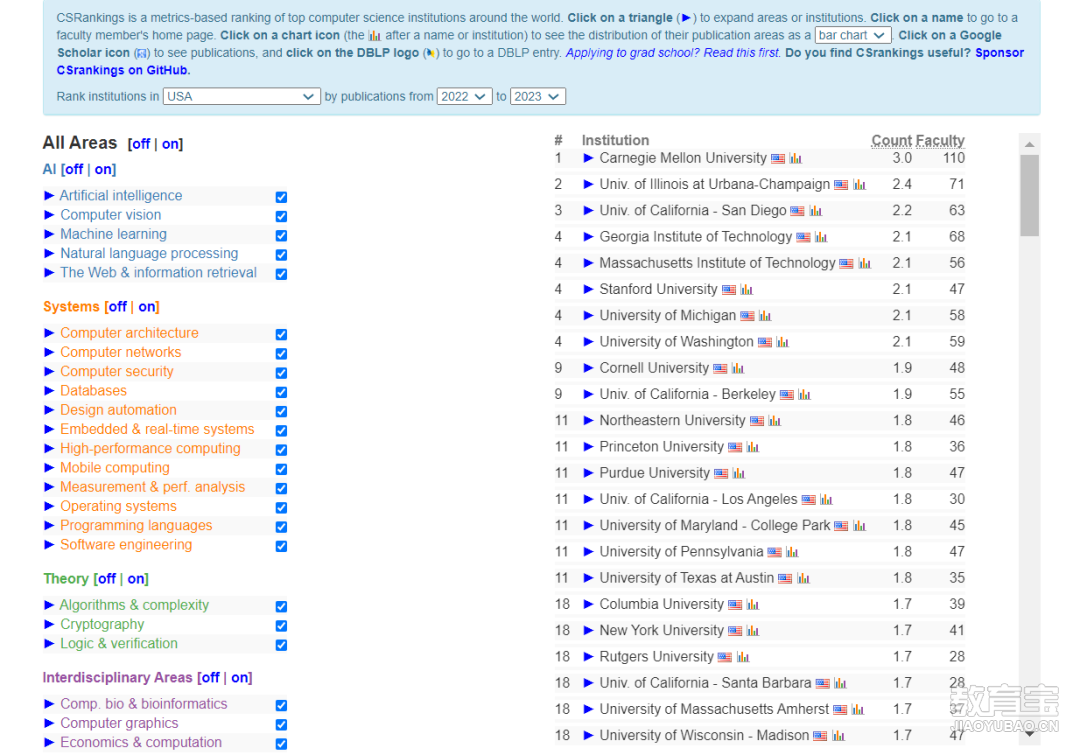Open the chart icon for Stanford University
This screenshot has height=755, width=1080.
pyautogui.click(x=747, y=289)
